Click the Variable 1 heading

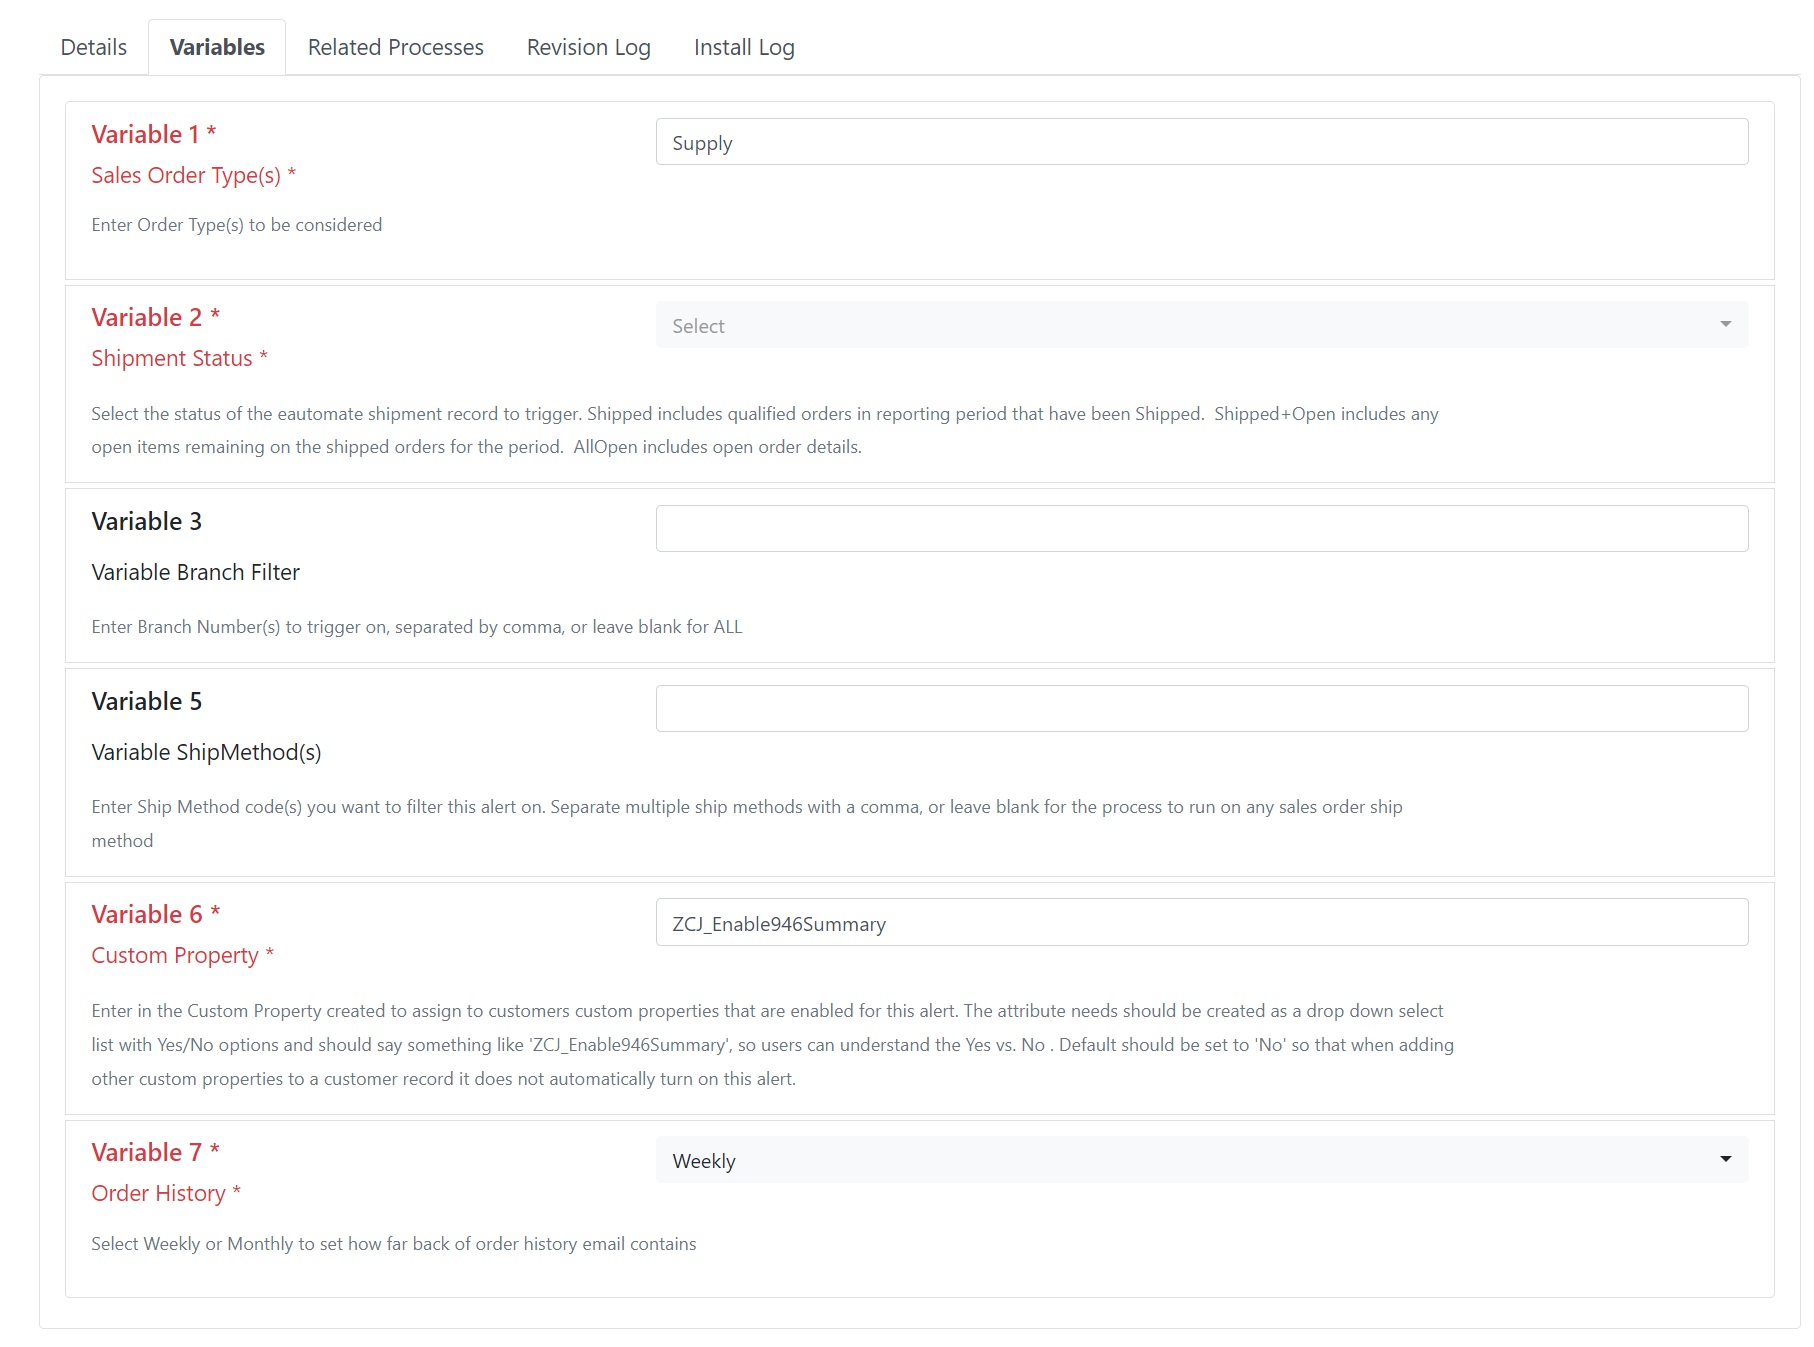click(x=154, y=134)
